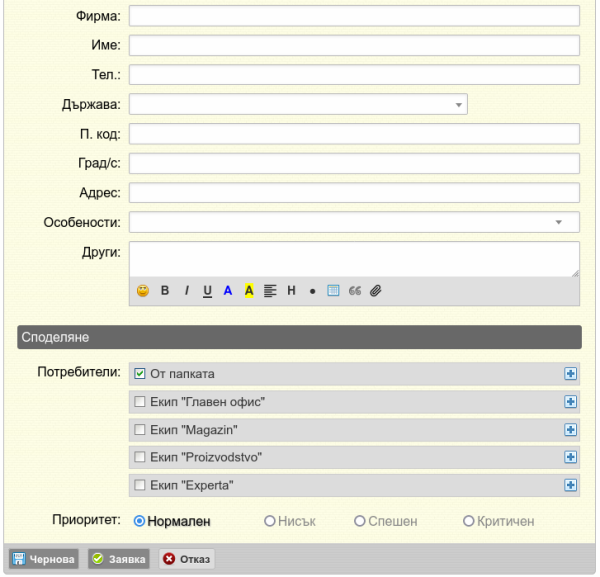Click inside the Други text area

click(x=354, y=259)
